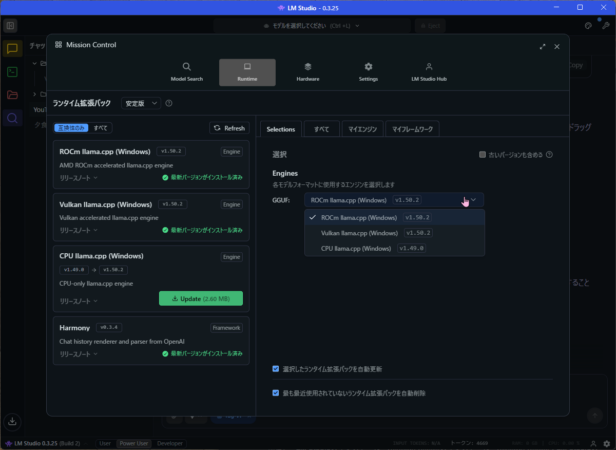Viewport: 616px width, 450px height.
Task: Expand Vulkan llama.cpp リリースノート
Action: tap(79, 230)
